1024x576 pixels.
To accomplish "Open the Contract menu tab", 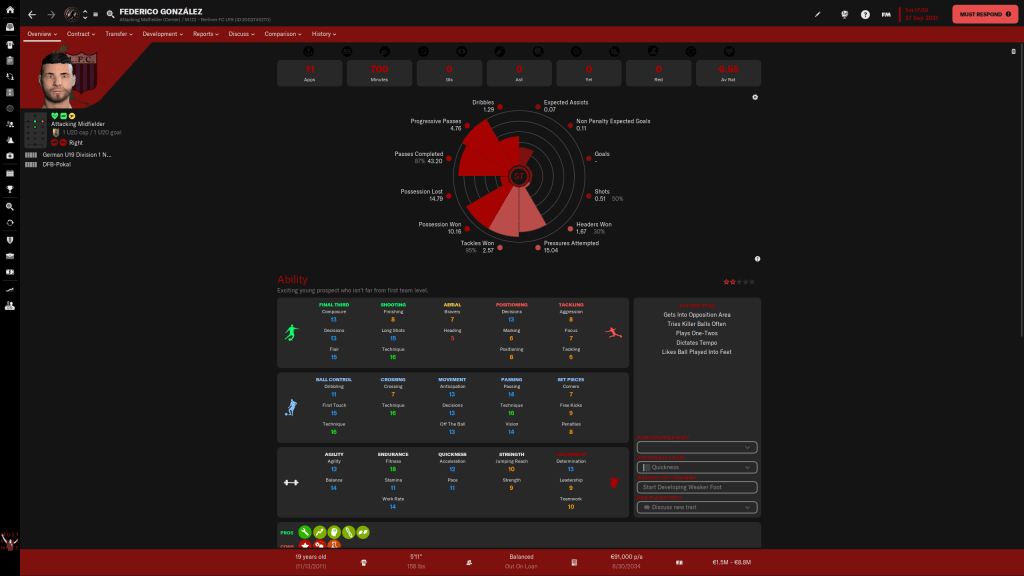I will (x=81, y=34).
